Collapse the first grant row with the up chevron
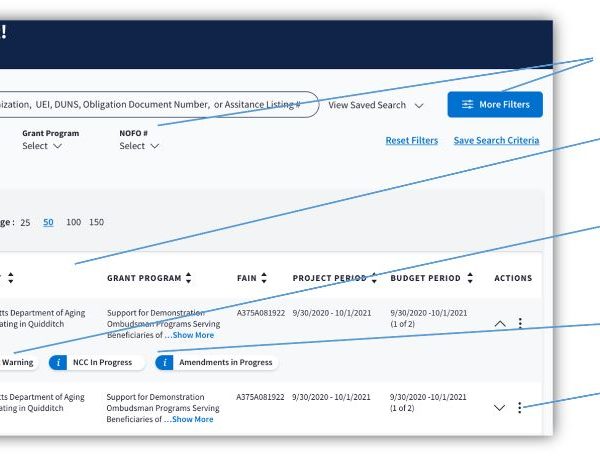The width and height of the screenshot is (600, 457). [500, 324]
